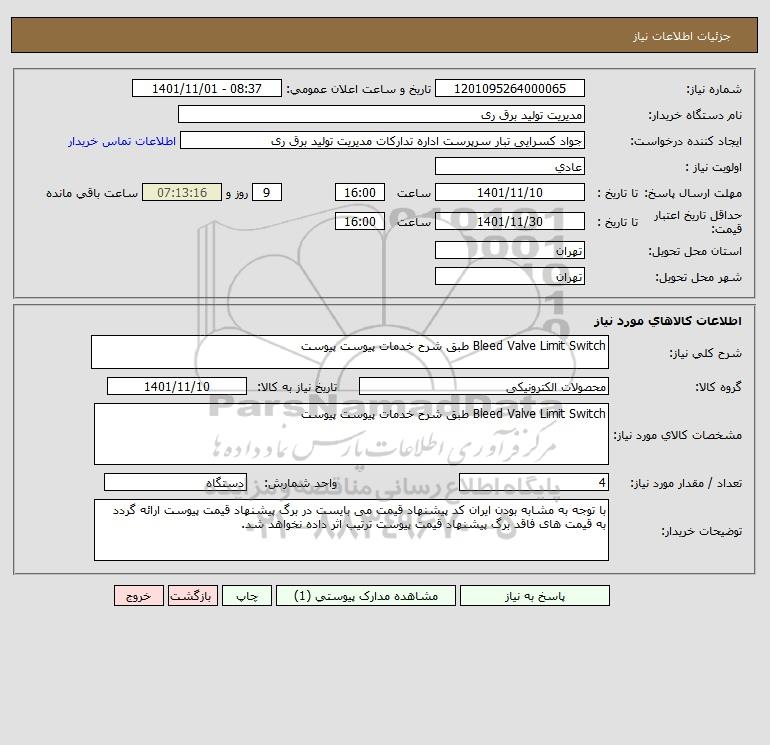Click the remaining days field showing 9
Image resolution: width=770 pixels, height=745 pixels.
pos(267,193)
